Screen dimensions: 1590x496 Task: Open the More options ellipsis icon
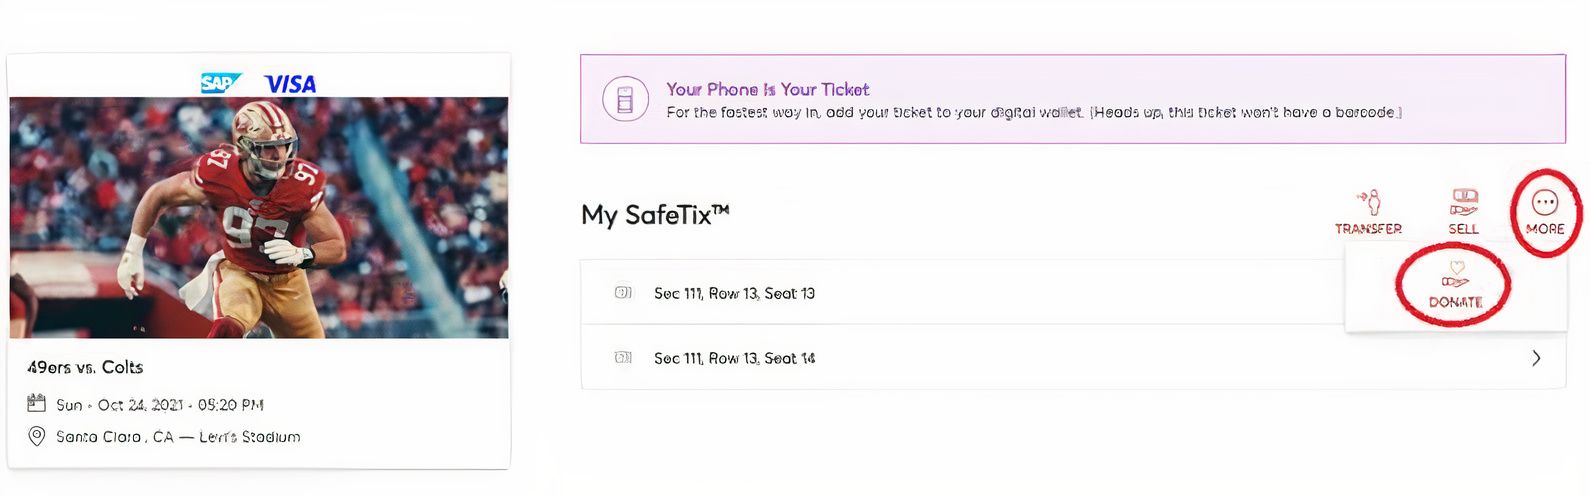tap(1545, 203)
